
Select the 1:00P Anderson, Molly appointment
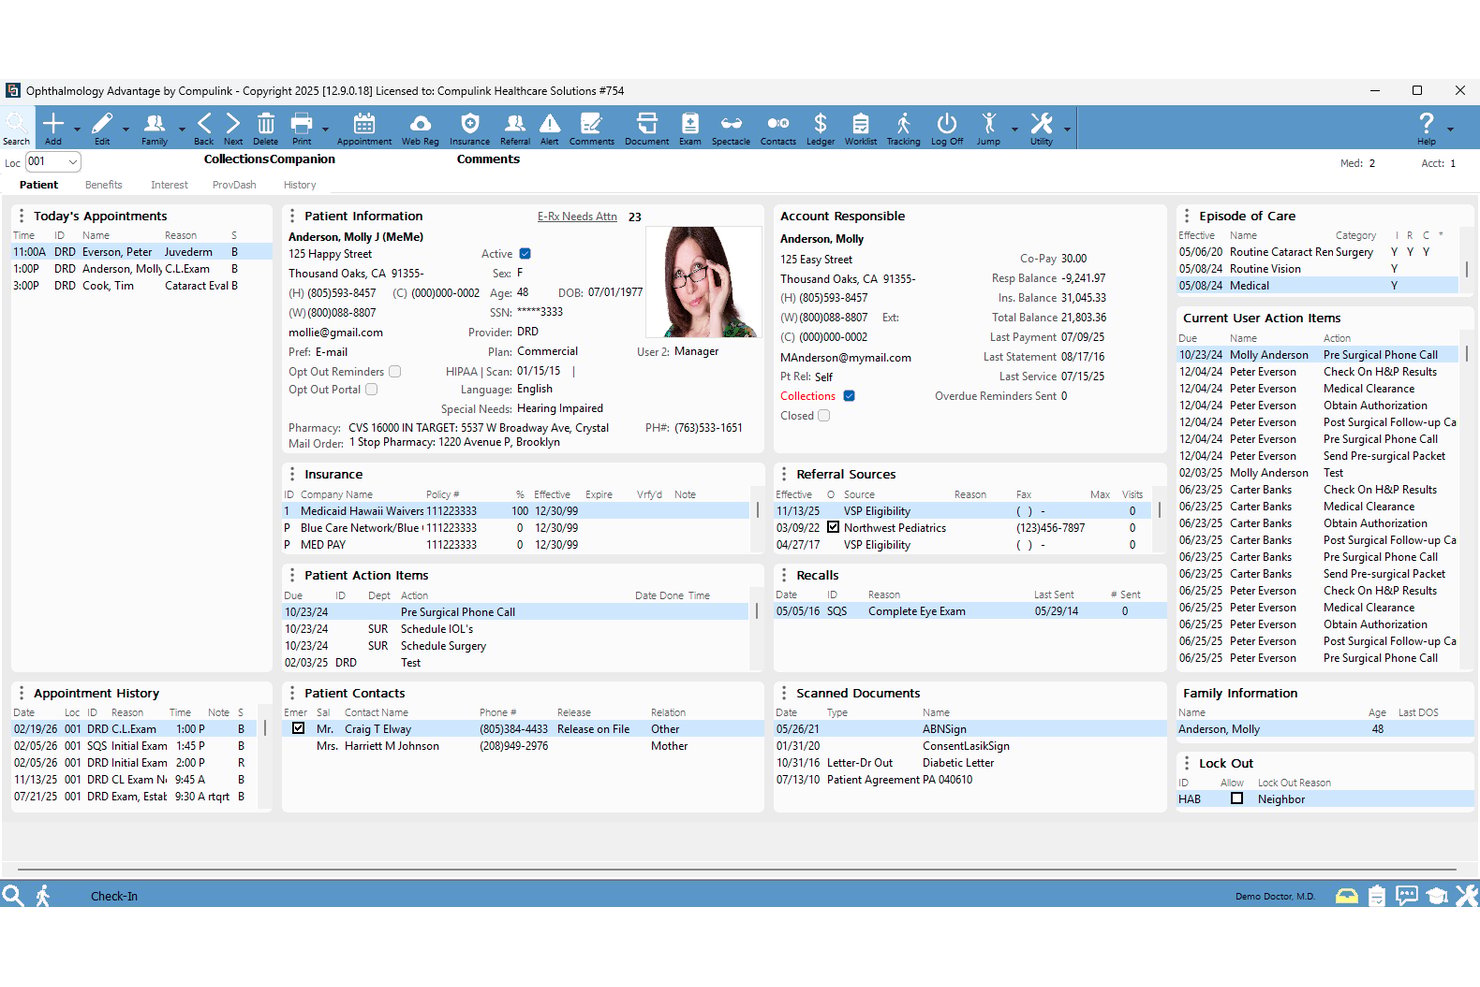tap(141, 269)
